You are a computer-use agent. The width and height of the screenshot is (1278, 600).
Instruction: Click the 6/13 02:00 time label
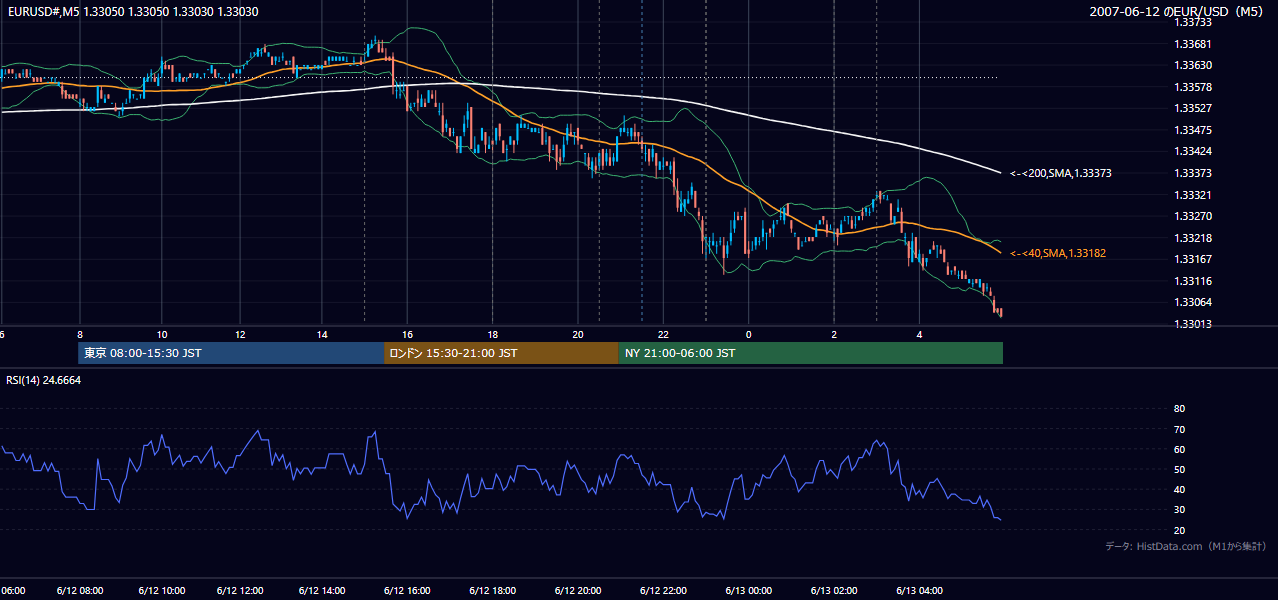834,590
